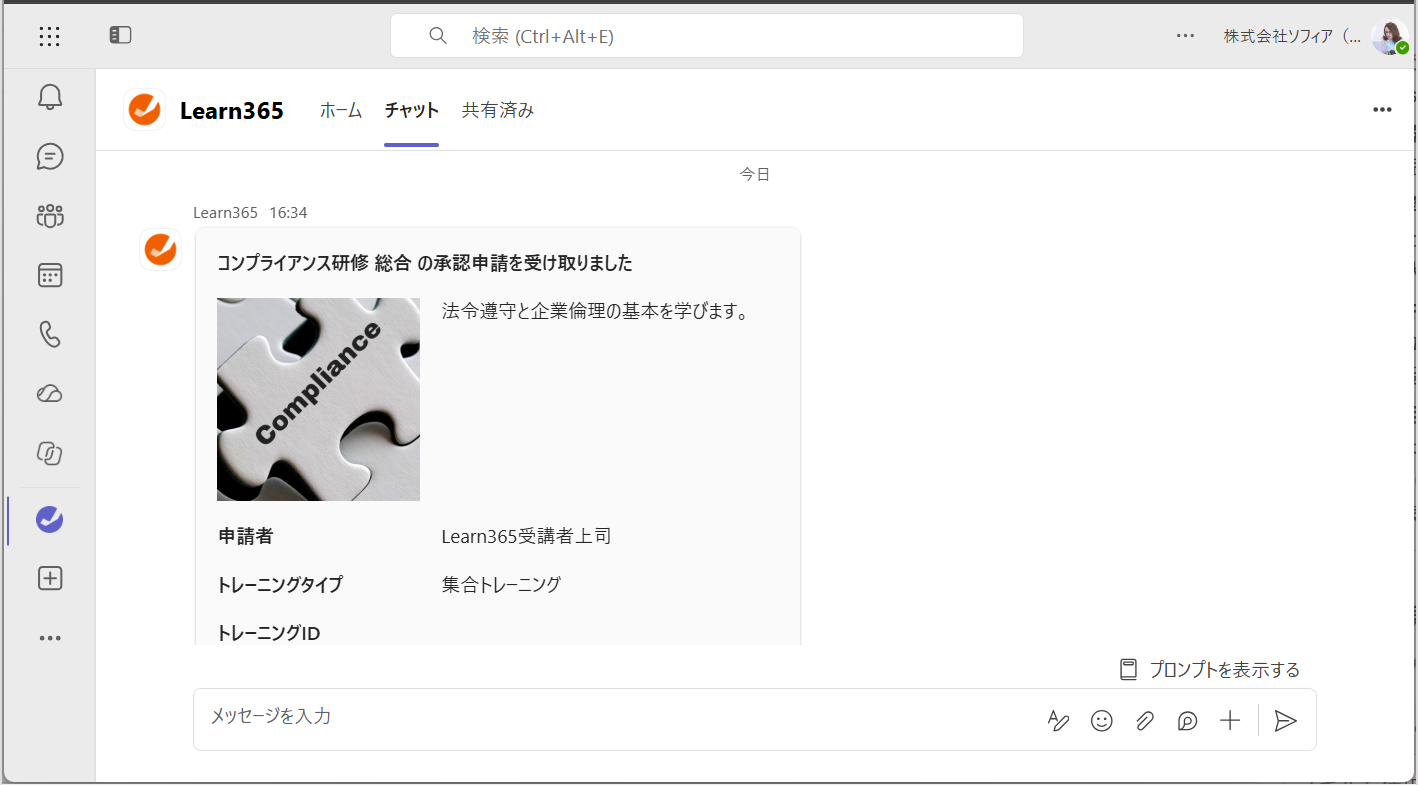Toggle the sidebar panel icon in title bar
The image size is (1418, 785).
[x=120, y=36]
